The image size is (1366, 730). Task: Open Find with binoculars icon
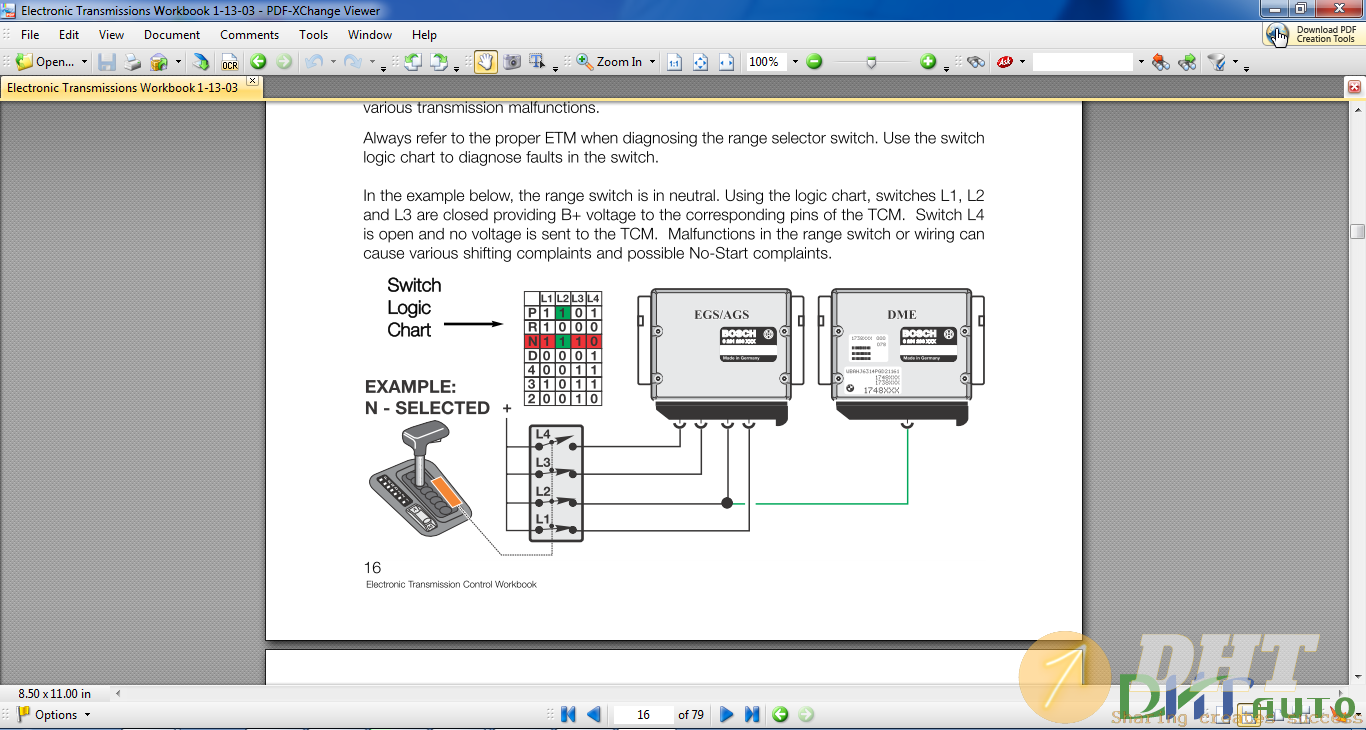click(x=976, y=62)
